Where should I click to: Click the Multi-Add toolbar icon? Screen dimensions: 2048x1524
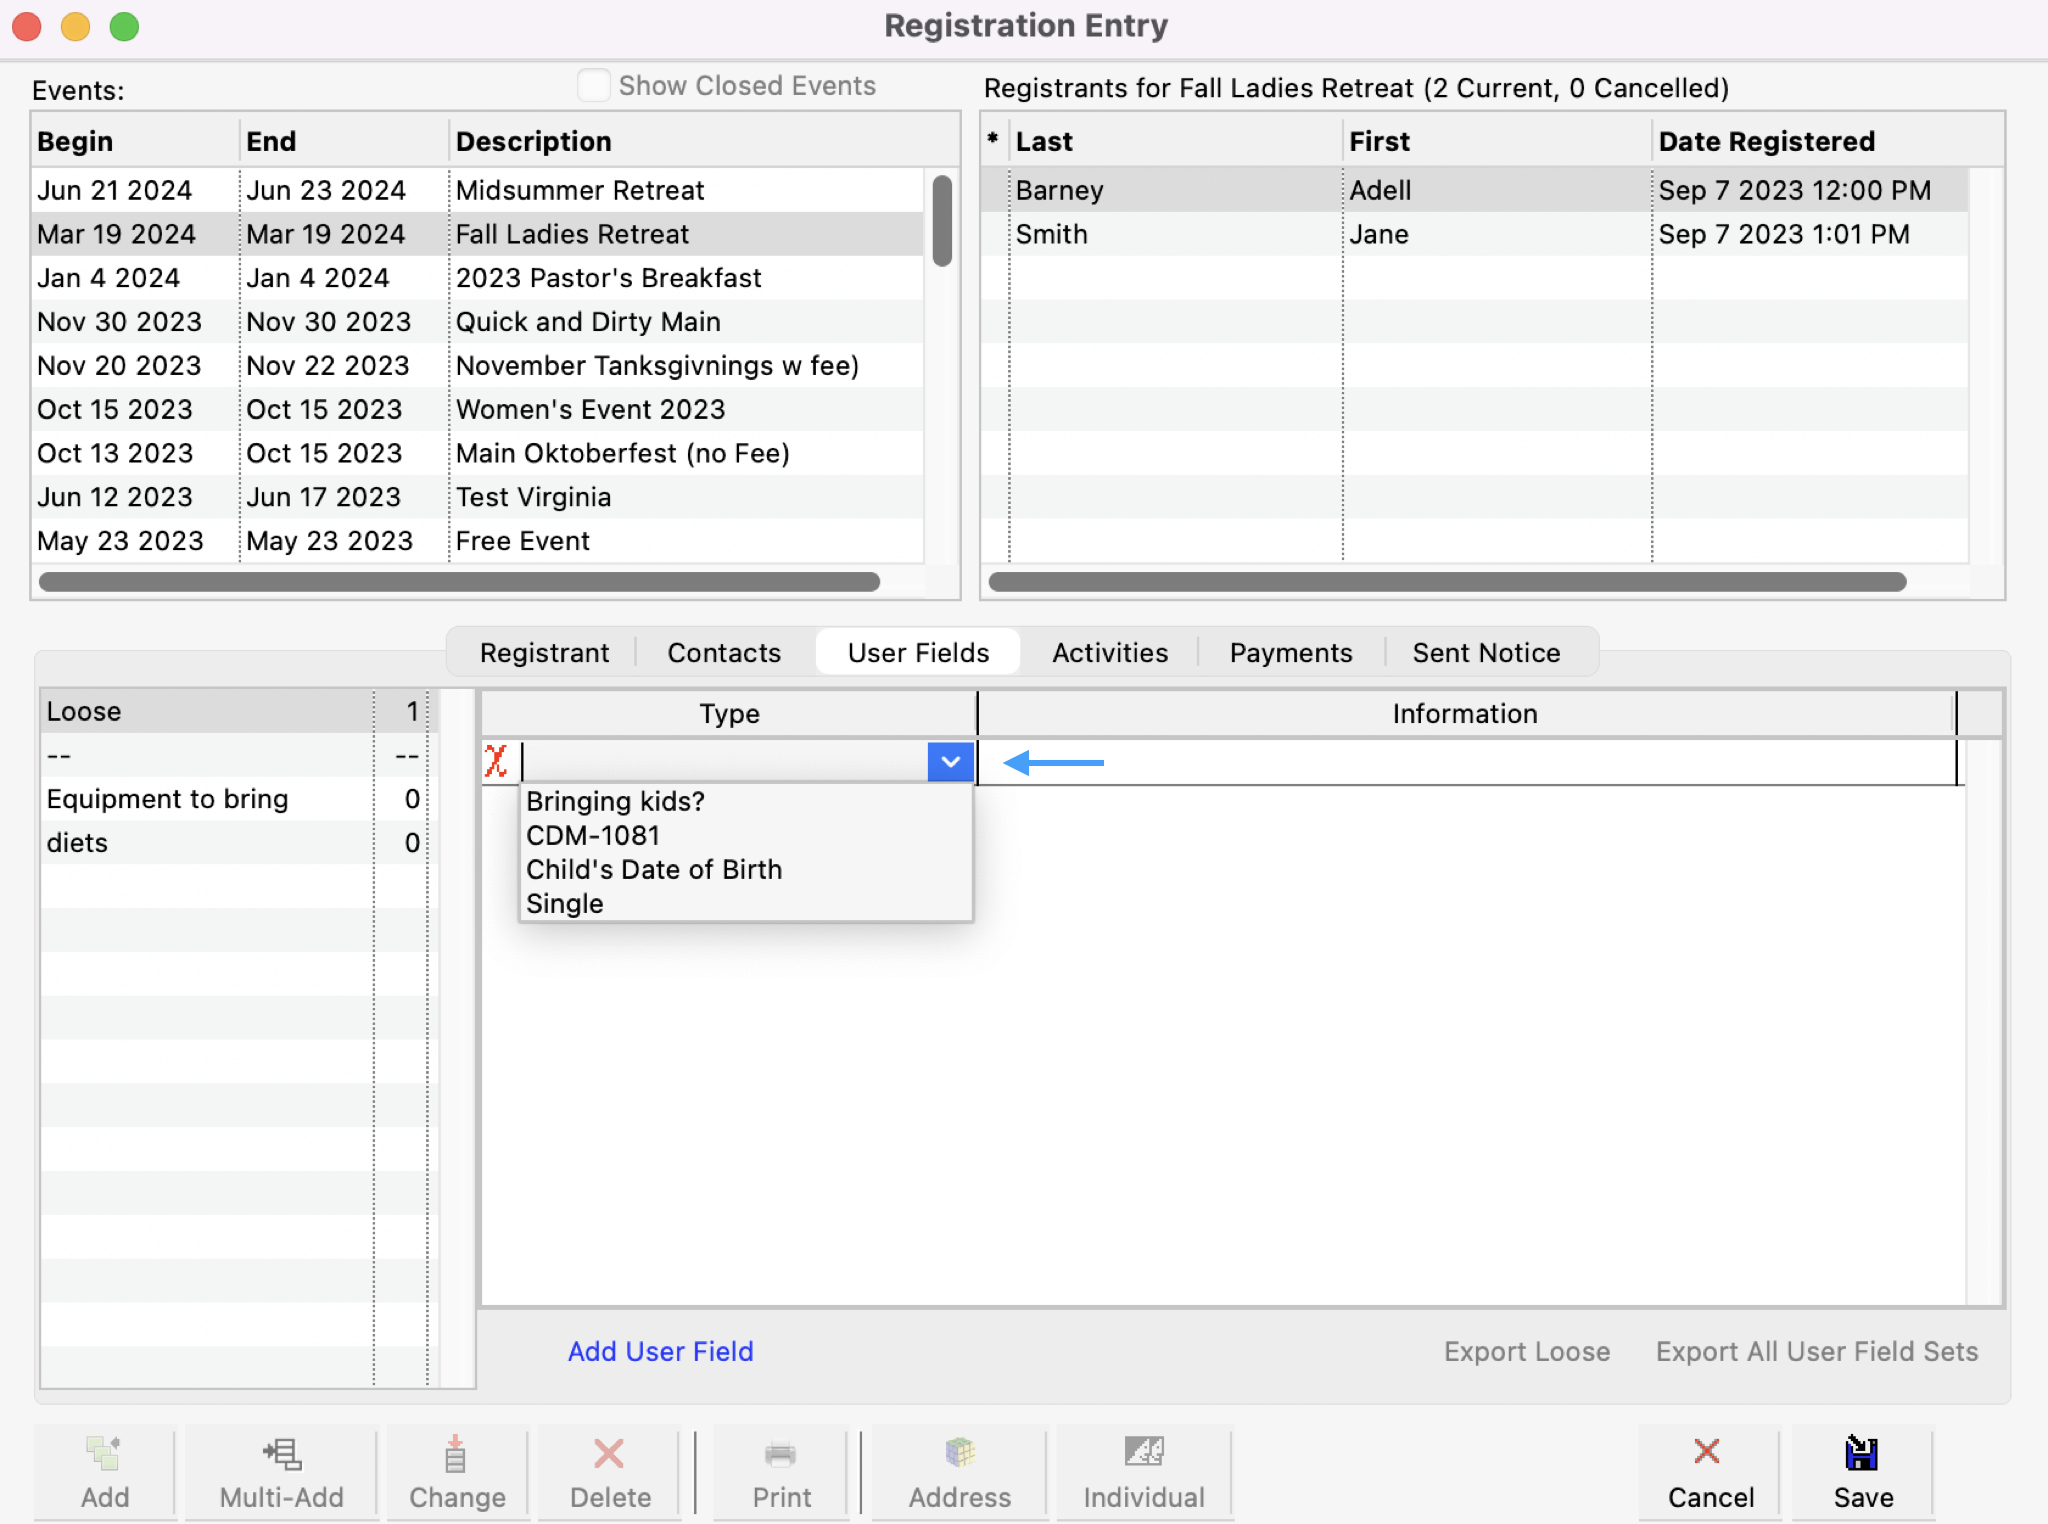(281, 1453)
